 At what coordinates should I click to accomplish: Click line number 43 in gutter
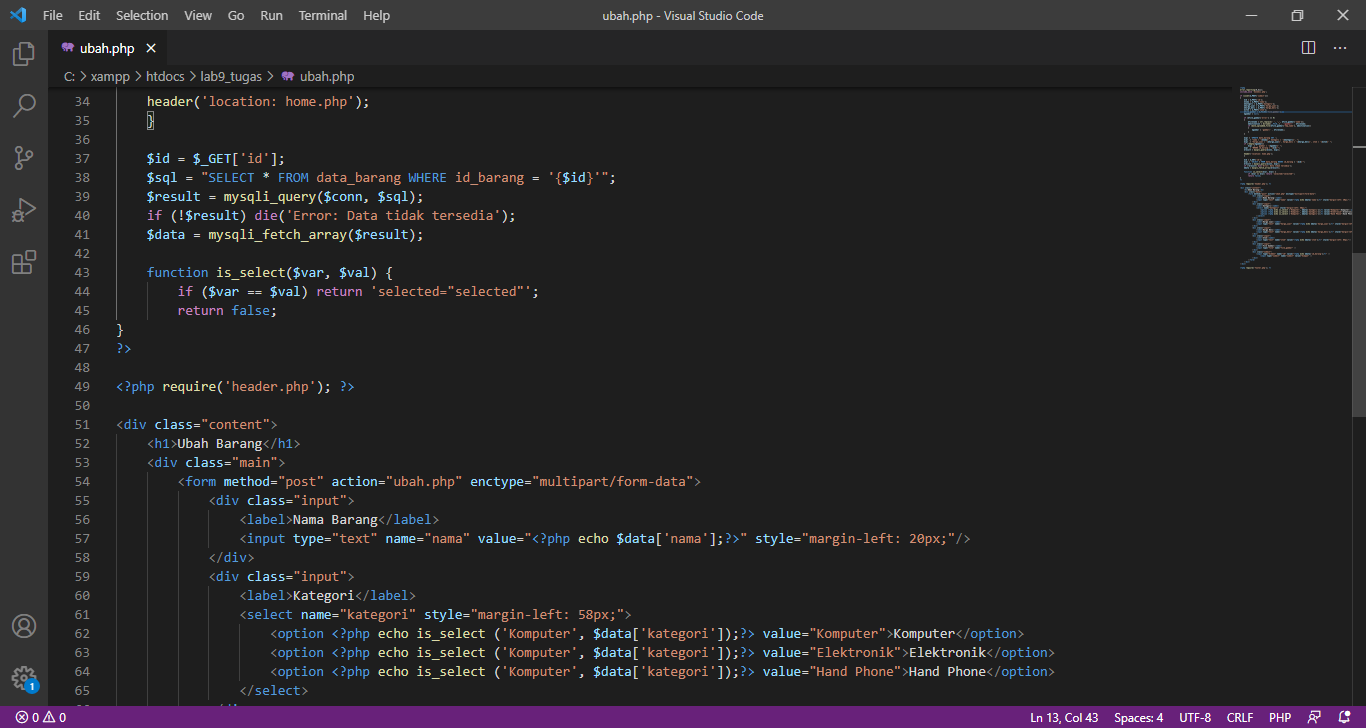(82, 272)
